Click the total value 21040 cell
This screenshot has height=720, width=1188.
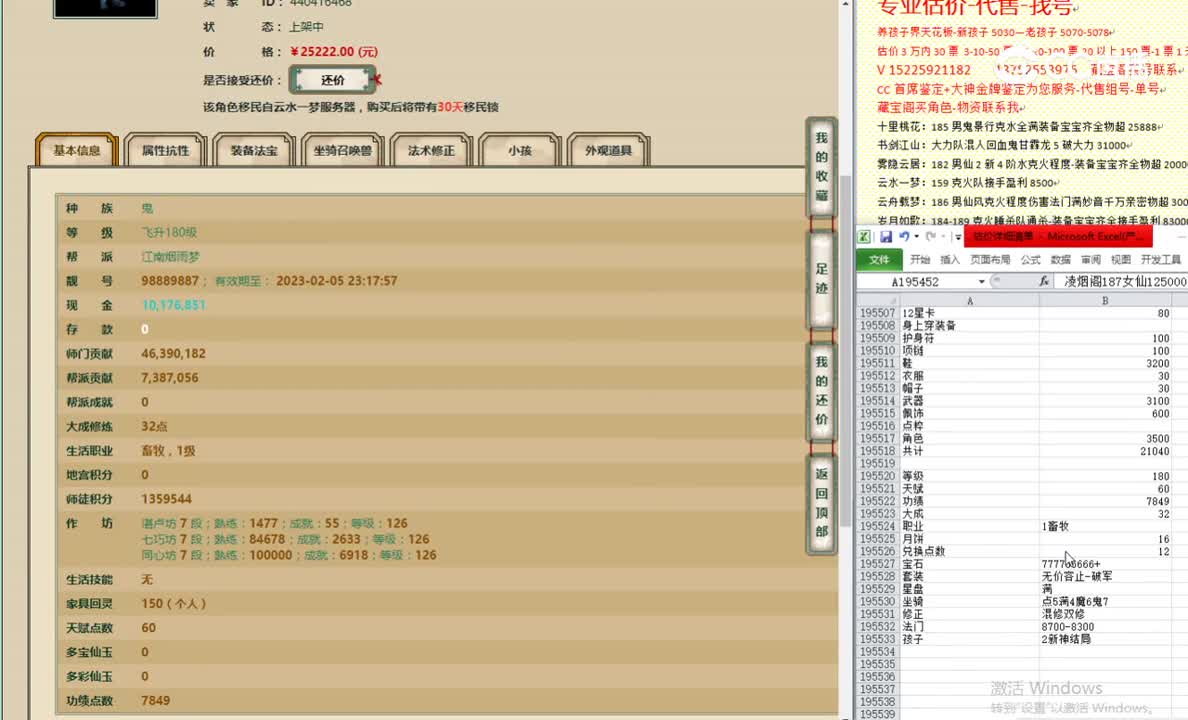pyautogui.click(x=1105, y=451)
